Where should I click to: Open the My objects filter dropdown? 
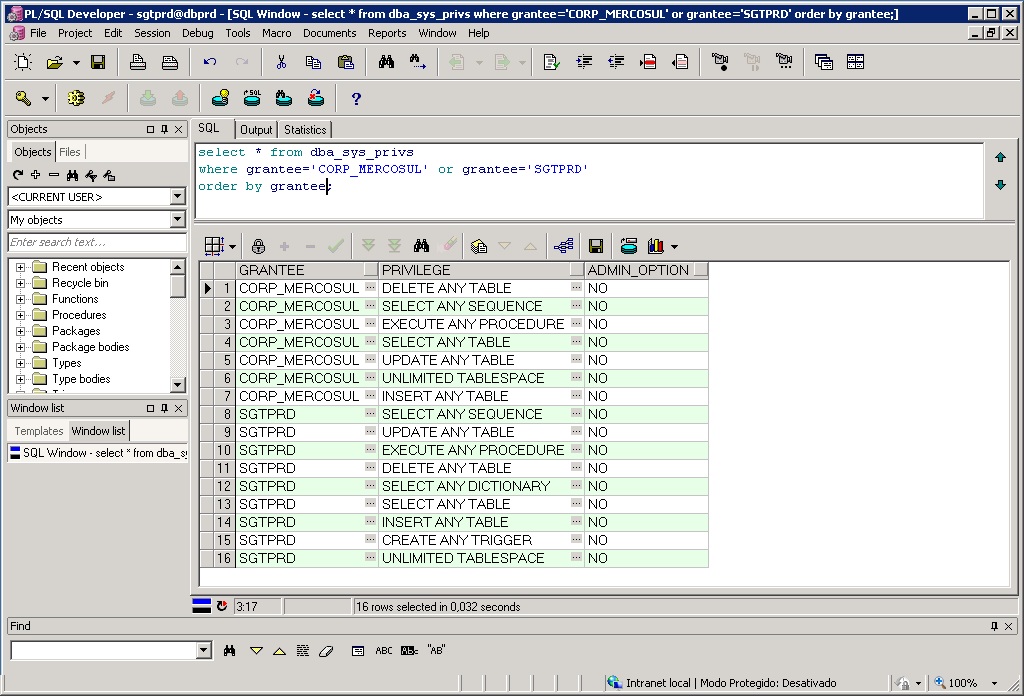(x=177, y=220)
